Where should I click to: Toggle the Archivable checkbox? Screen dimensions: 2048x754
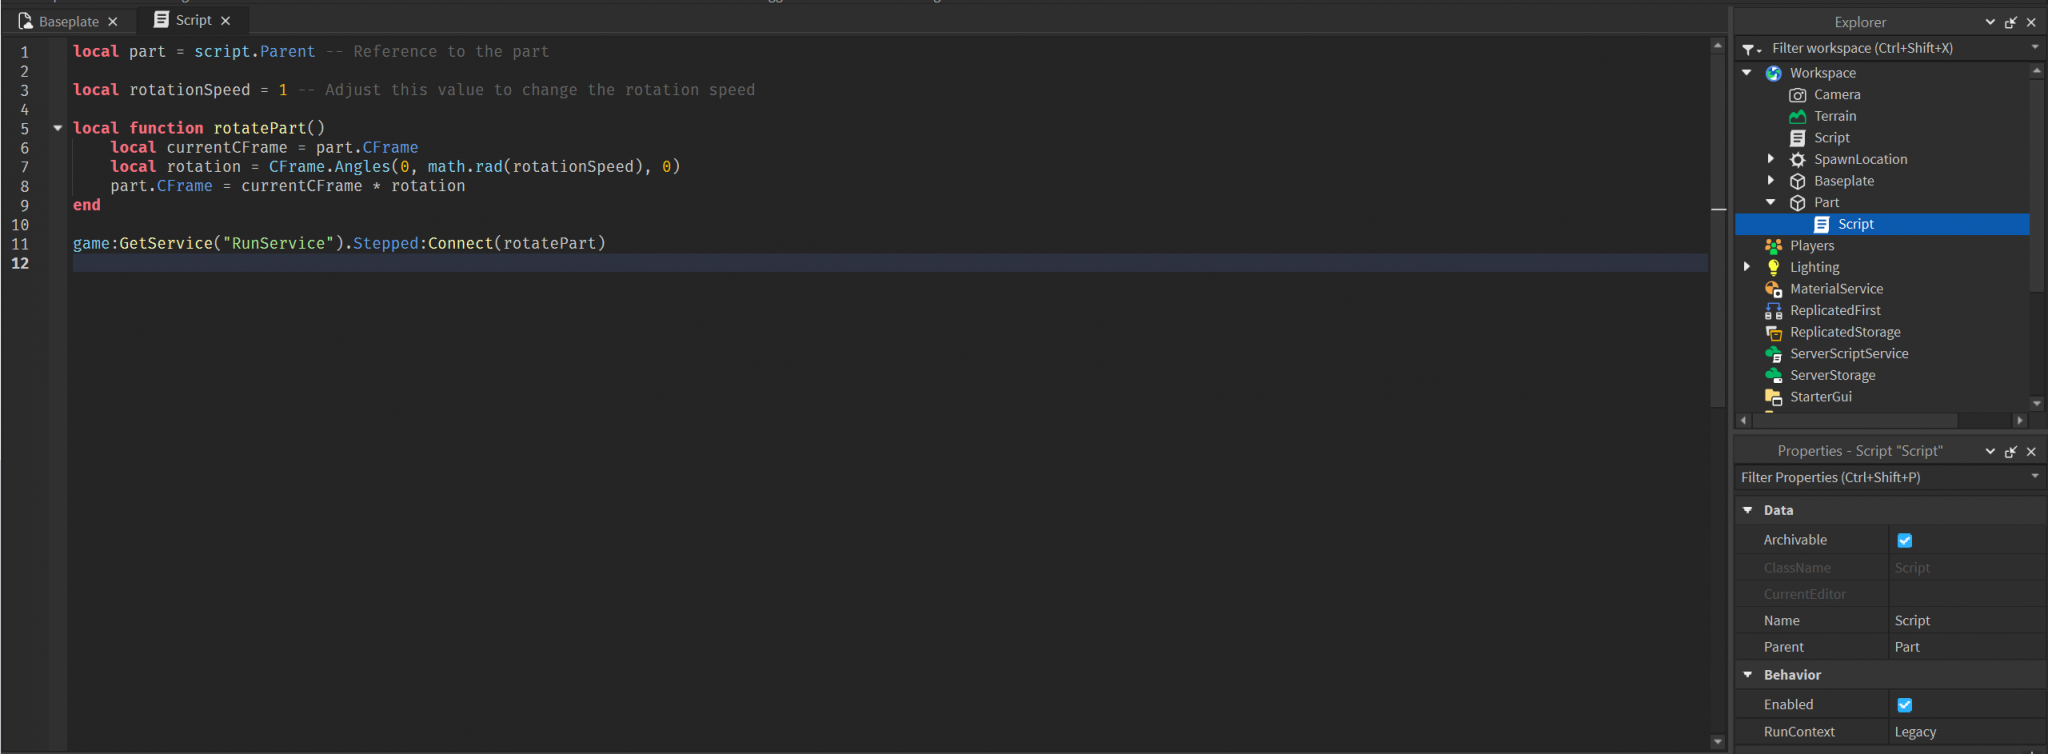pyautogui.click(x=1904, y=540)
